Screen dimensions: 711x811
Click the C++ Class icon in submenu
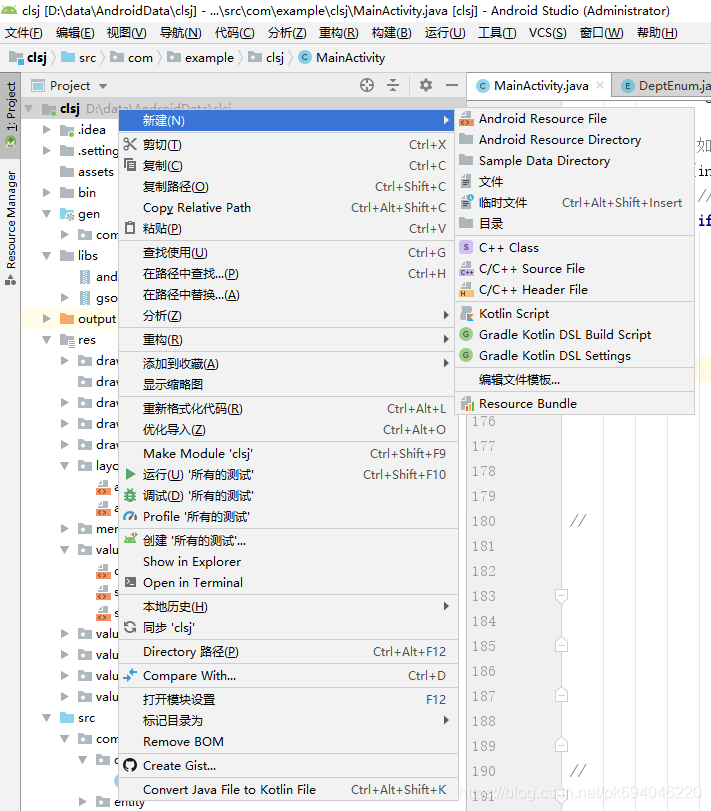[466, 247]
